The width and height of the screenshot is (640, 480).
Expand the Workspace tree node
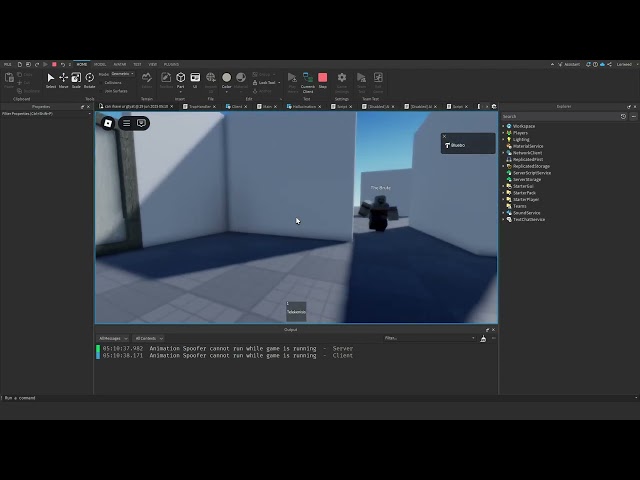click(503, 126)
